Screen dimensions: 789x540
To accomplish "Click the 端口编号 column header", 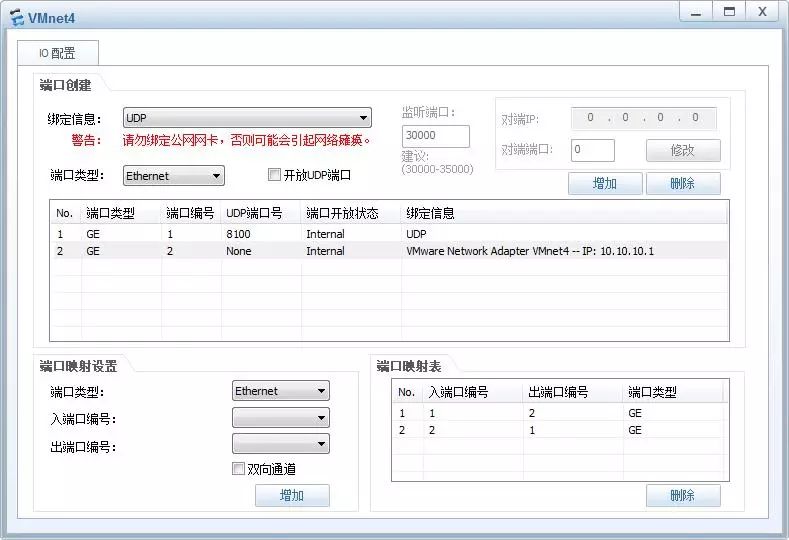I will 191,213.
